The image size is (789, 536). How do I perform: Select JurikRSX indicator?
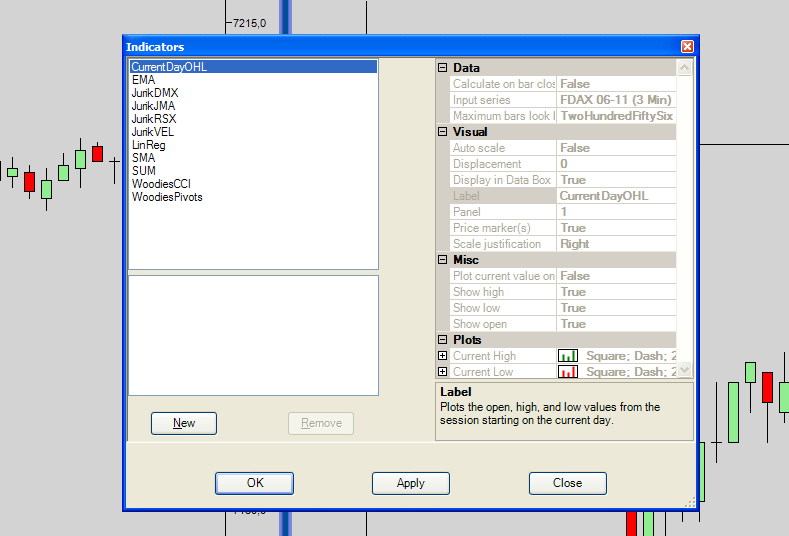coord(154,119)
